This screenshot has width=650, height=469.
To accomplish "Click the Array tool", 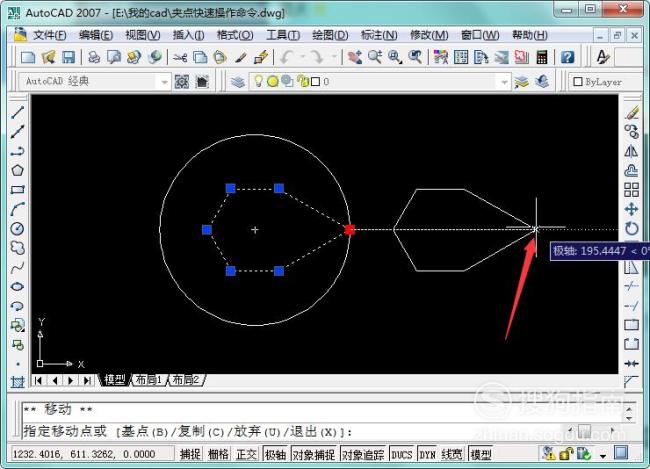I will pyautogui.click(x=632, y=190).
